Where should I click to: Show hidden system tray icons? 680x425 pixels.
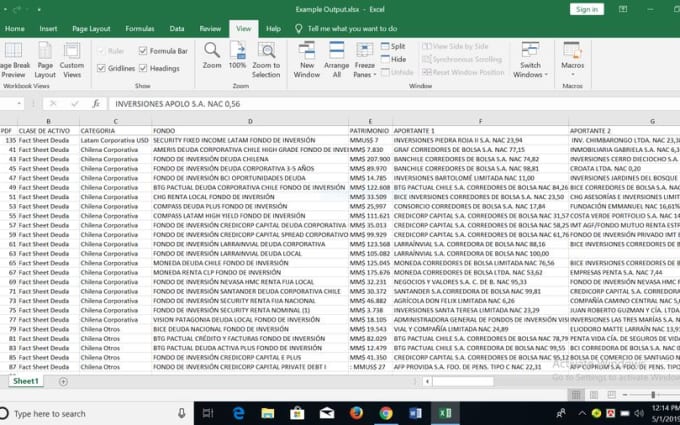coord(582,413)
